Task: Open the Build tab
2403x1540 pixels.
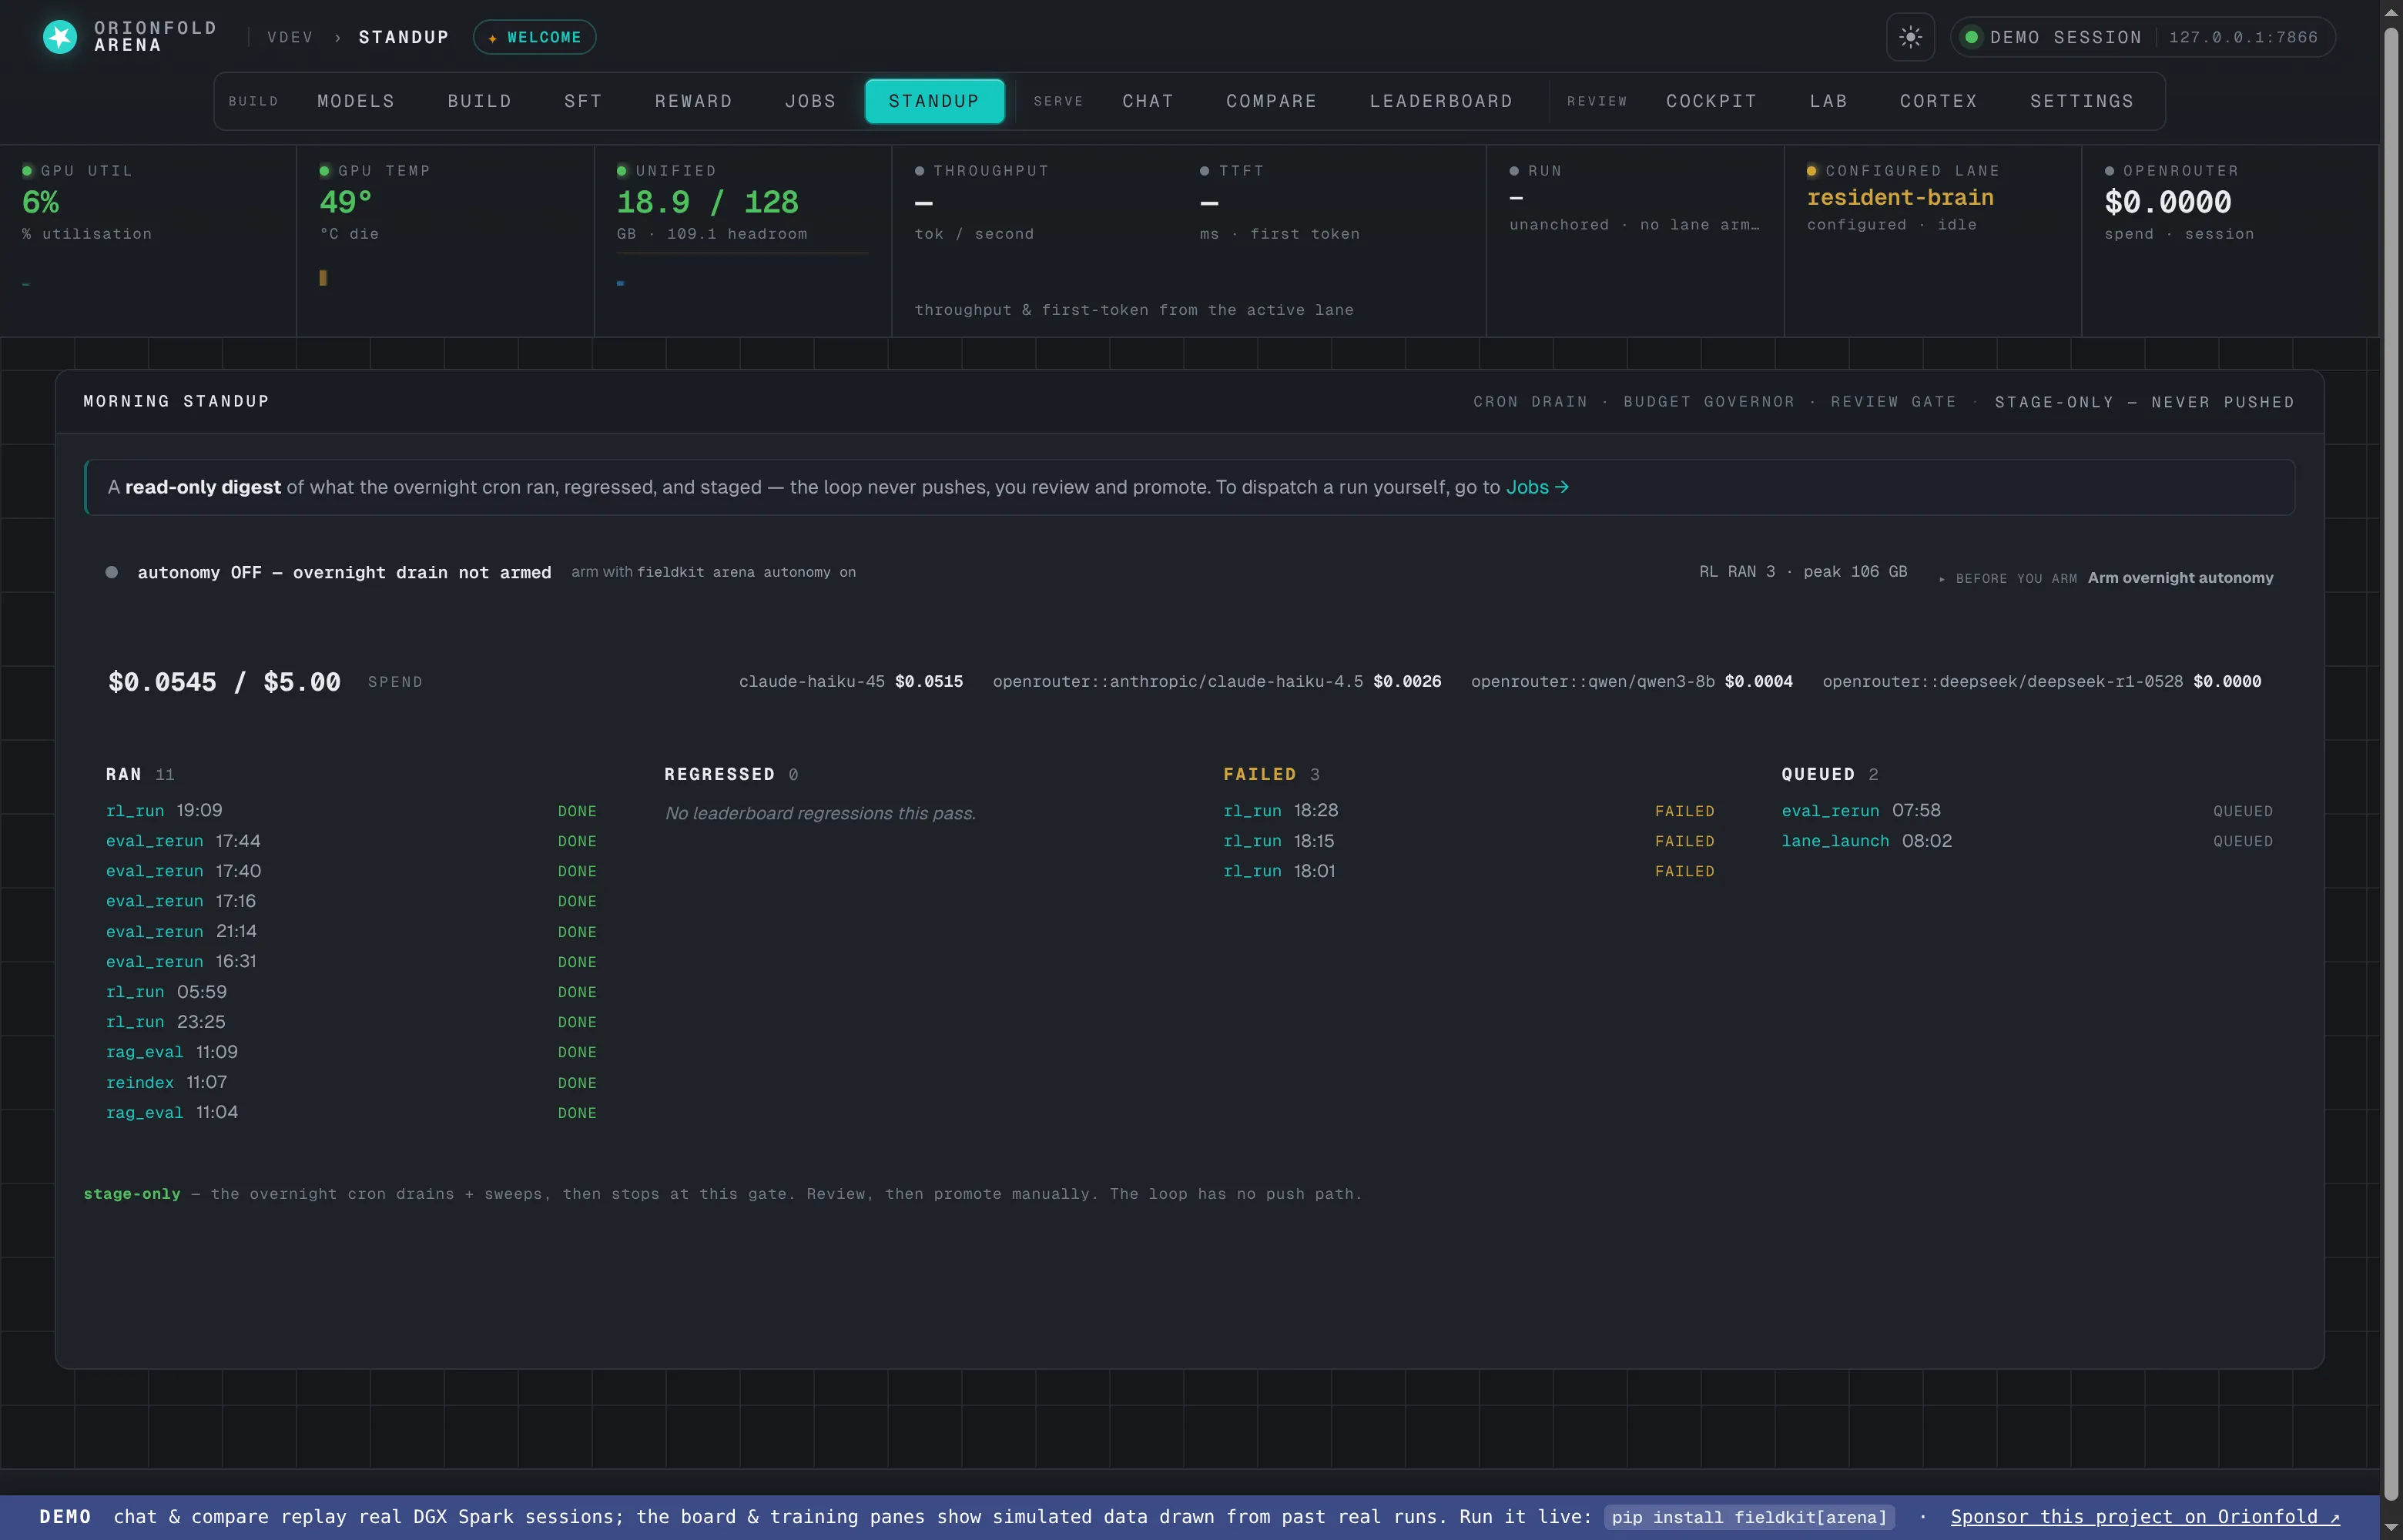Action: [x=479, y=101]
